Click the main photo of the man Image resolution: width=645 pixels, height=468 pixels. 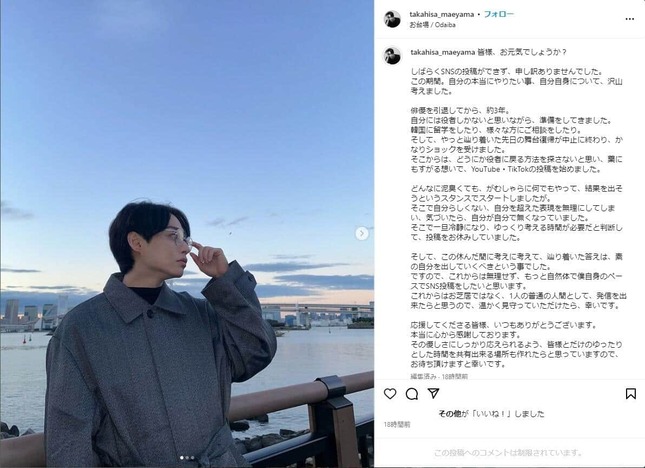tap(187, 234)
